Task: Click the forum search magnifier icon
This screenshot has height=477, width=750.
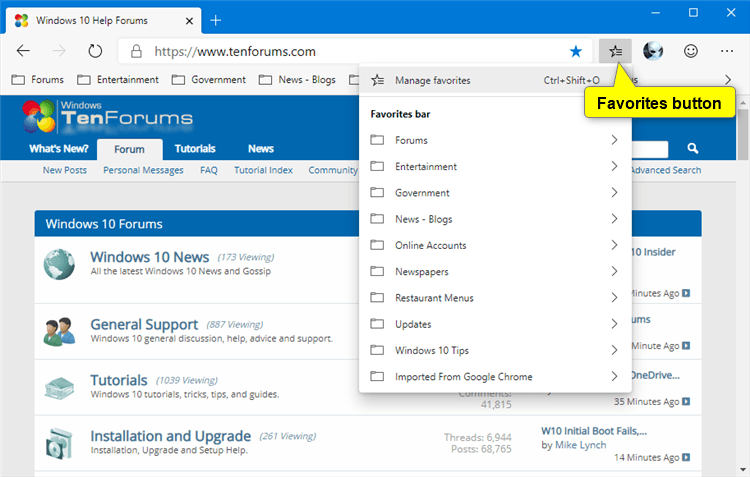Action: (x=693, y=148)
